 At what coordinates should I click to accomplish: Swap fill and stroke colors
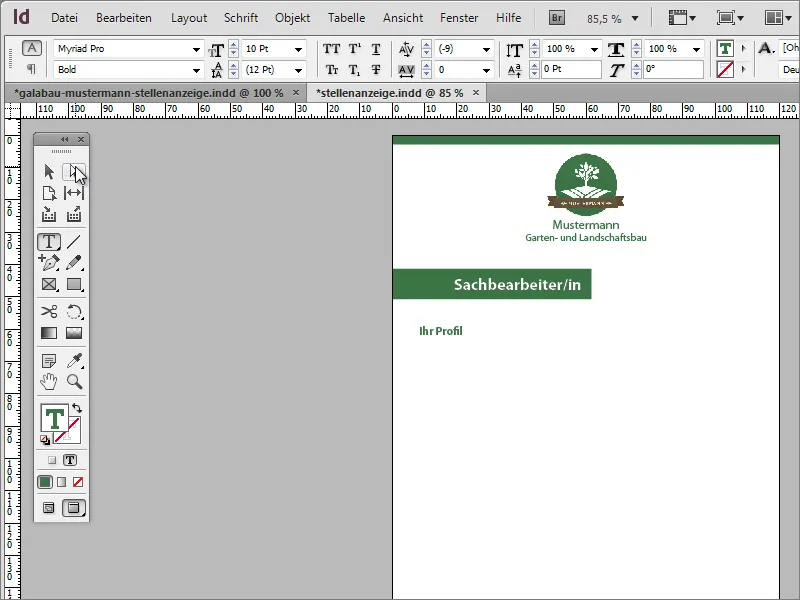coord(77,408)
